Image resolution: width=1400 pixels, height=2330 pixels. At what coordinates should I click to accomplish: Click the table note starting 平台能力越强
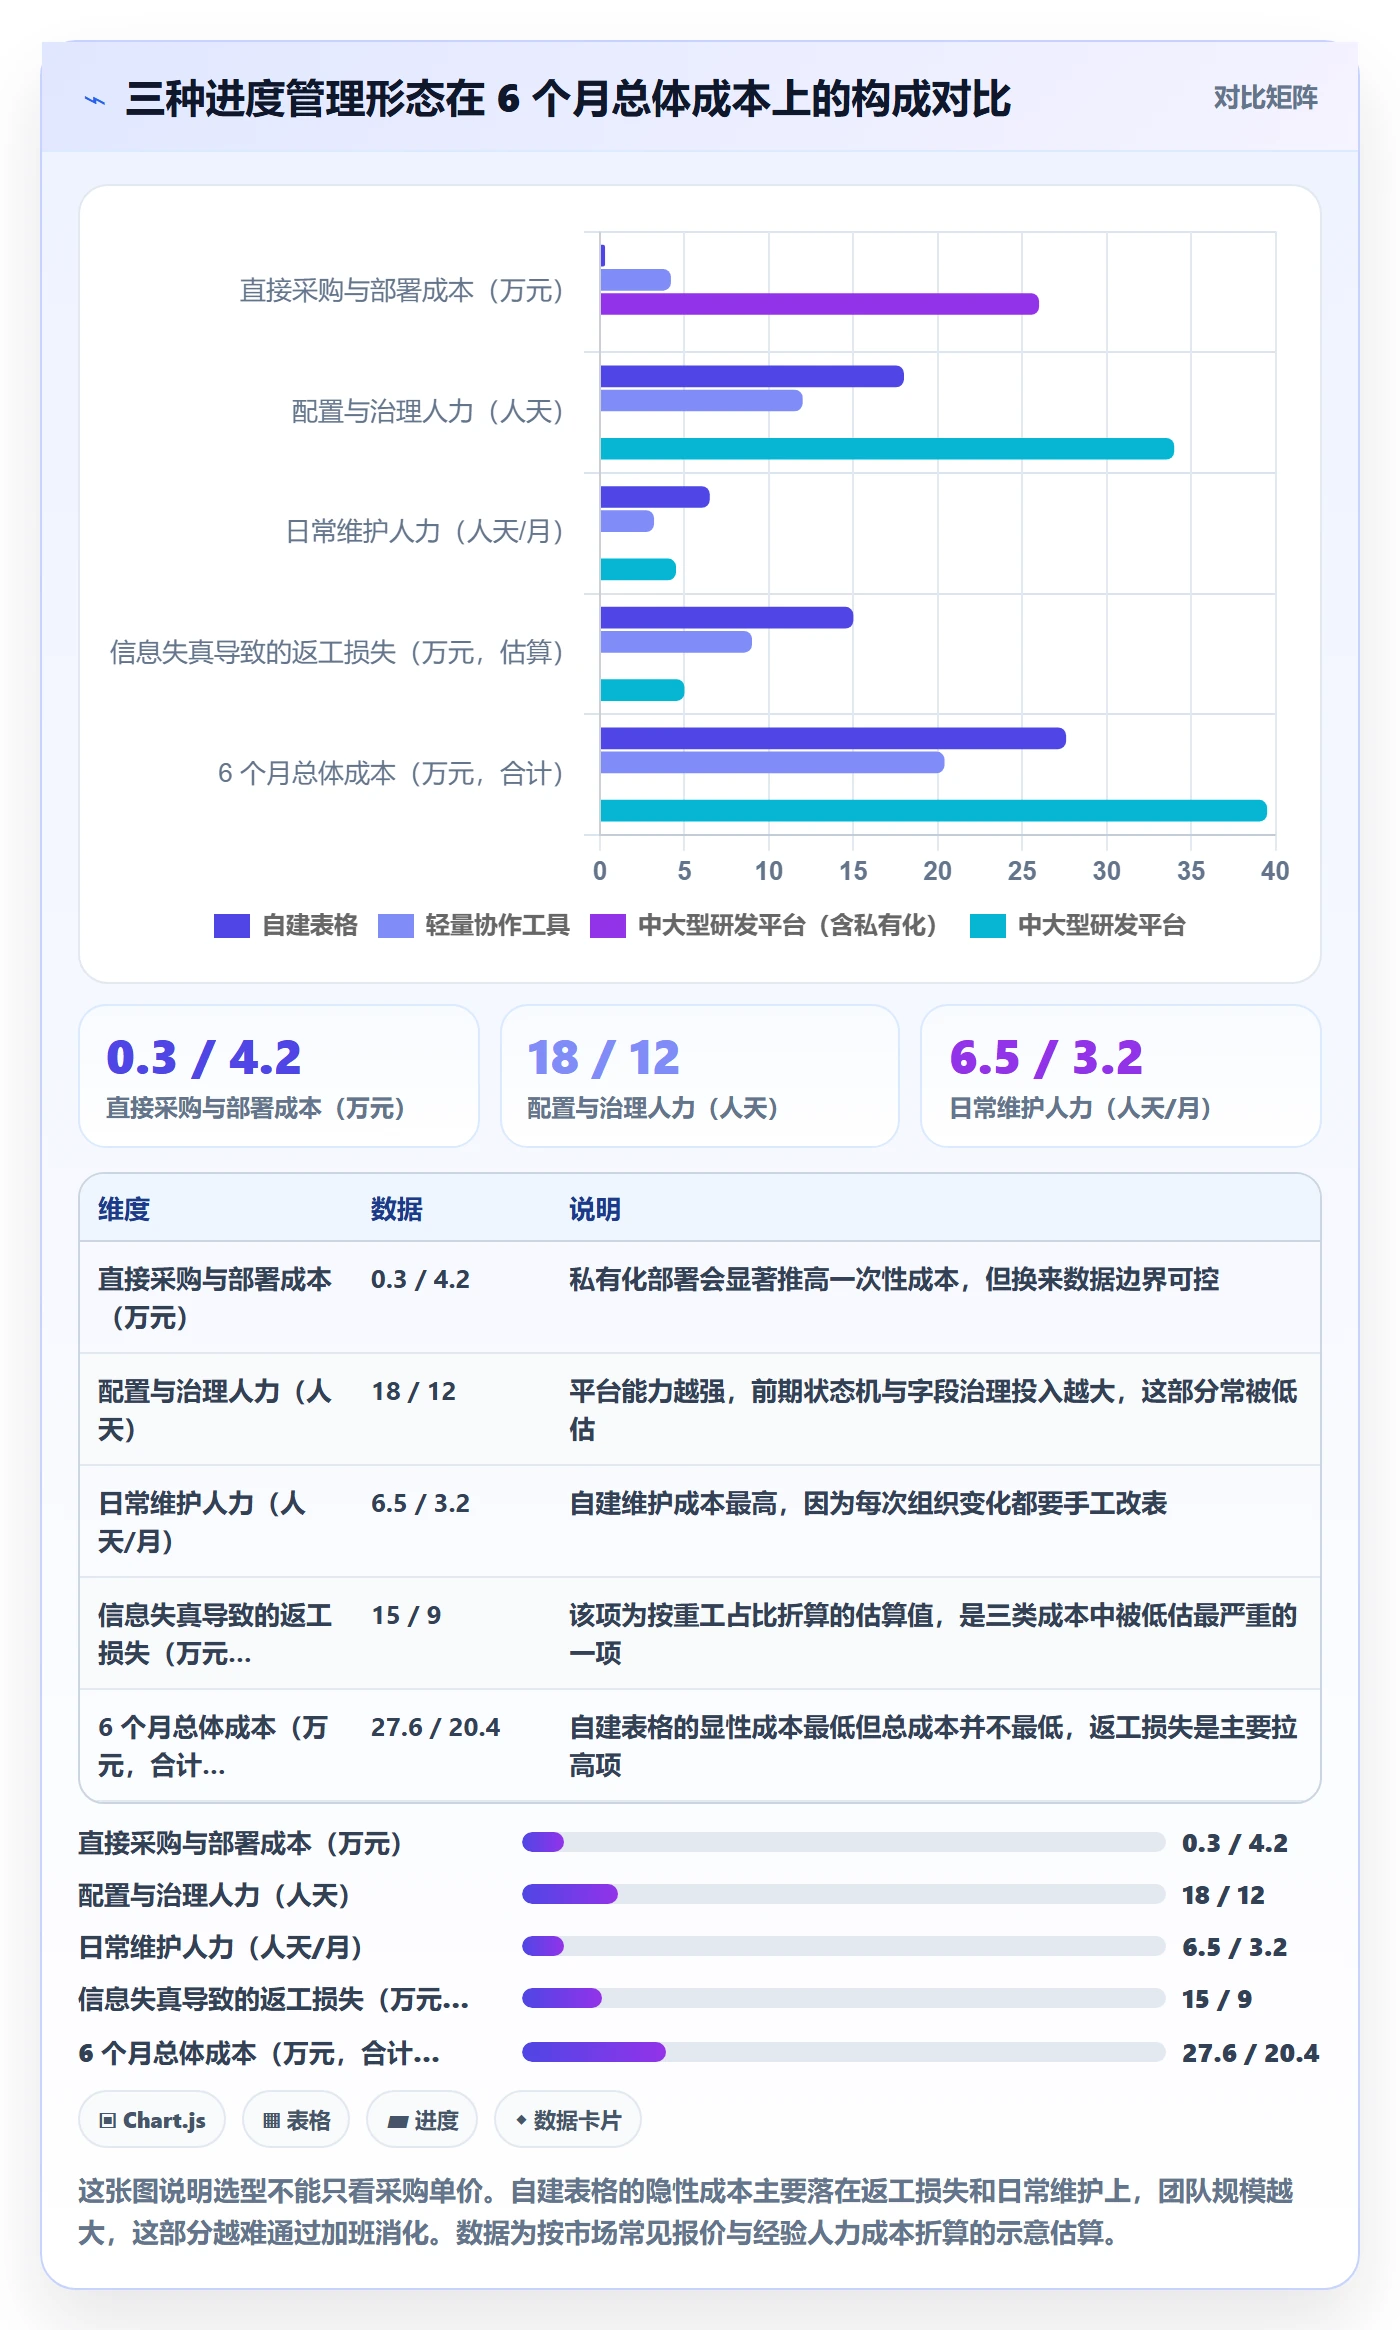[934, 1410]
